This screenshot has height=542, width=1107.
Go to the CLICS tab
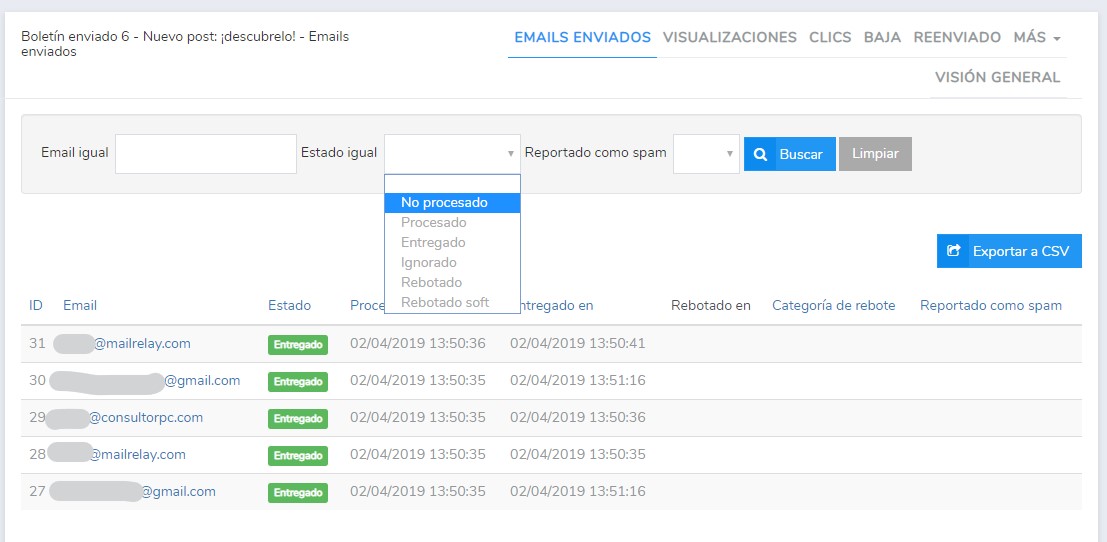(x=830, y=37)
